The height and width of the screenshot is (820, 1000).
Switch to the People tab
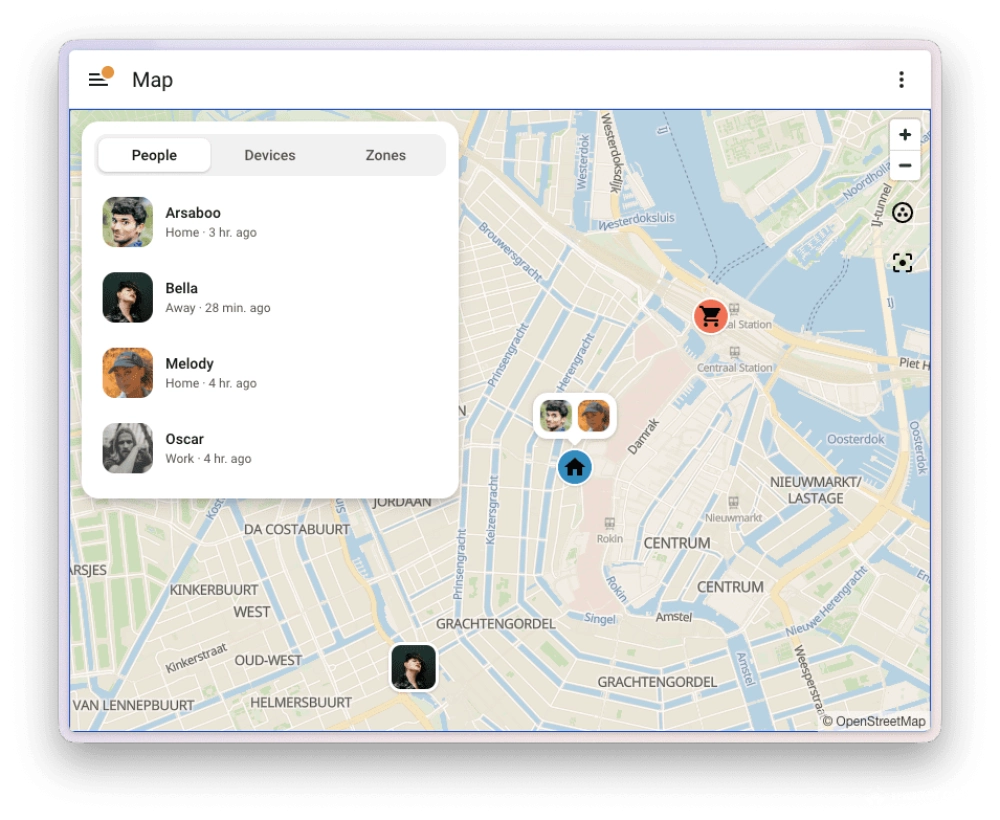coord(154,155)
